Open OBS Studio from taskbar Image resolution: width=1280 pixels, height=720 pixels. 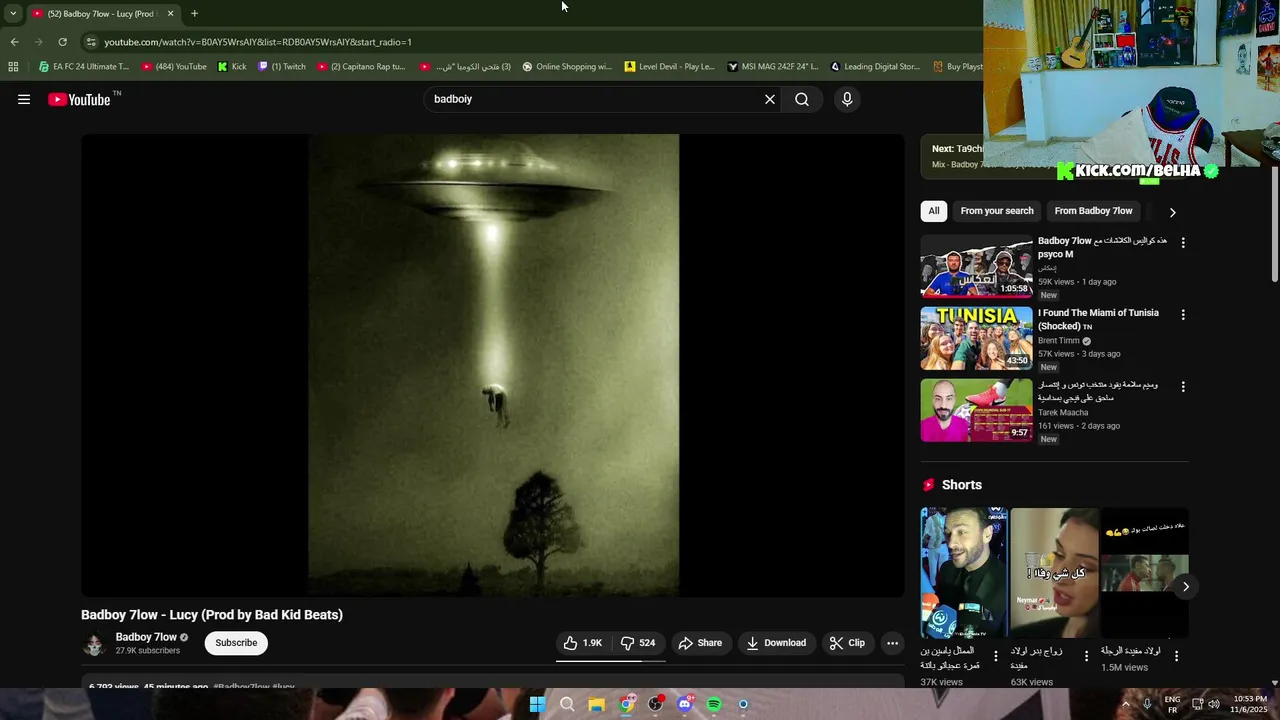click(655, 704)
